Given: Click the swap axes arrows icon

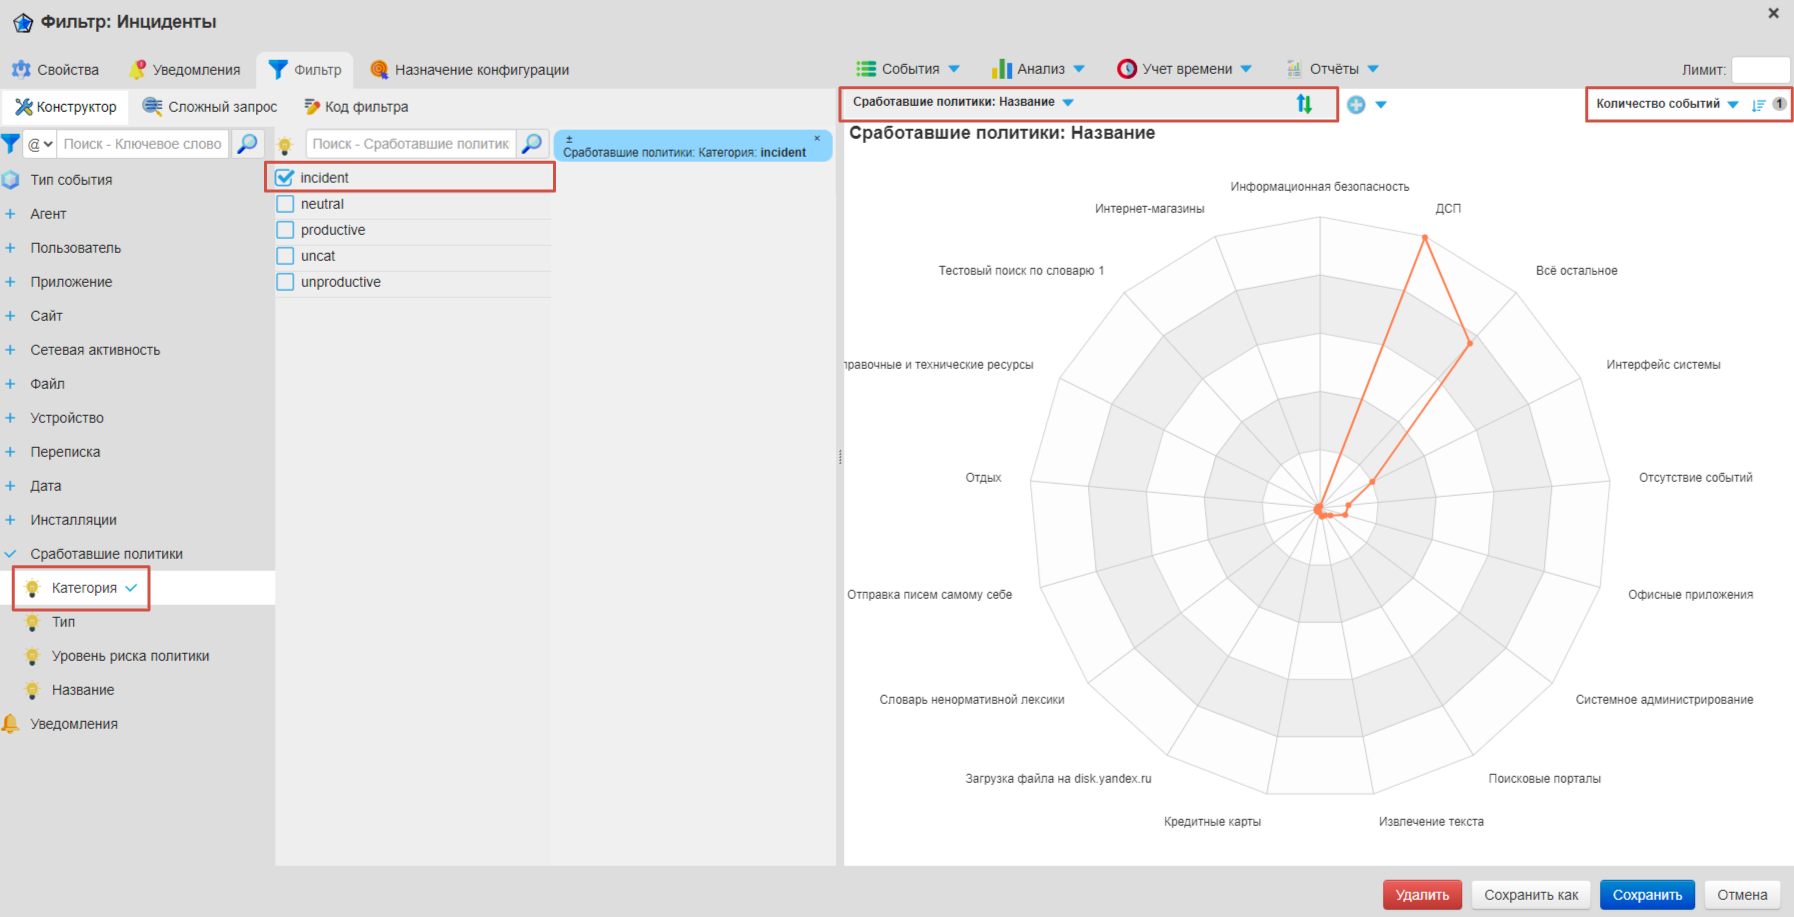Looking at the screenshot, I should coord(1304,103).
